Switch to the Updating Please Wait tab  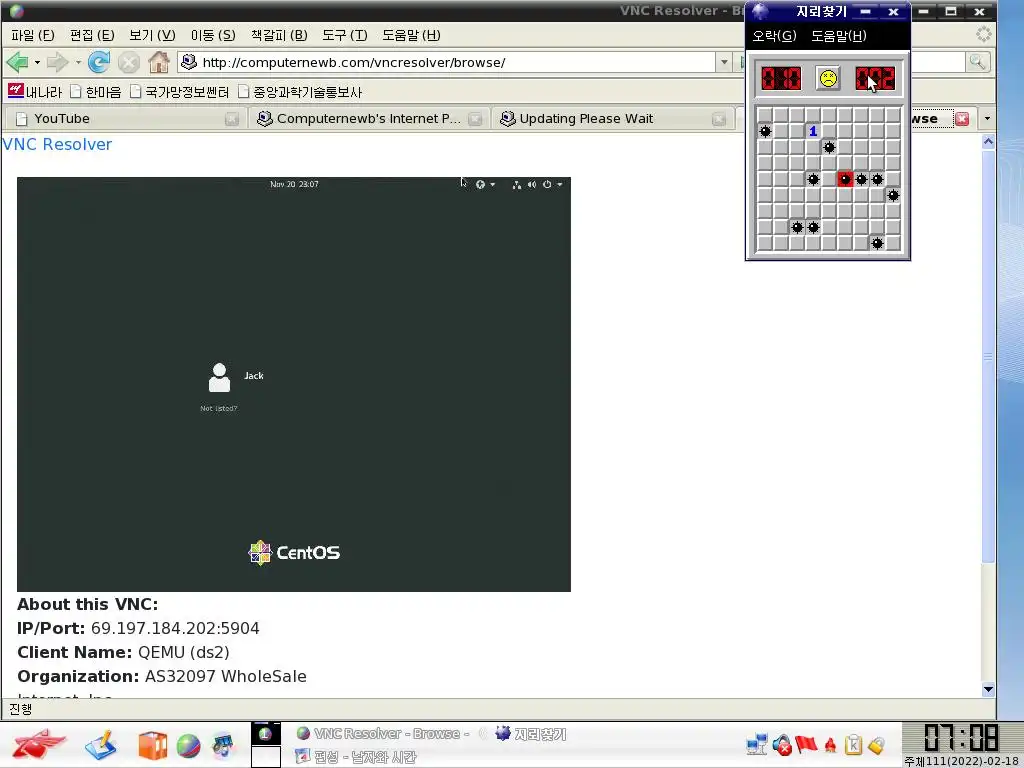click(x=612, y=119)
